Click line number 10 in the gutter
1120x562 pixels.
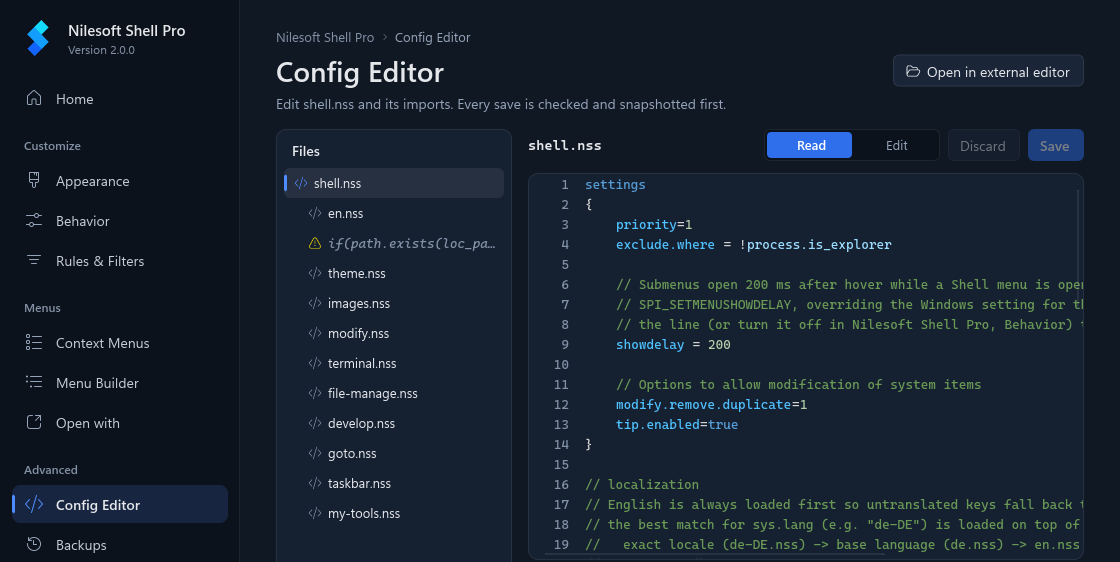point(561,364)
